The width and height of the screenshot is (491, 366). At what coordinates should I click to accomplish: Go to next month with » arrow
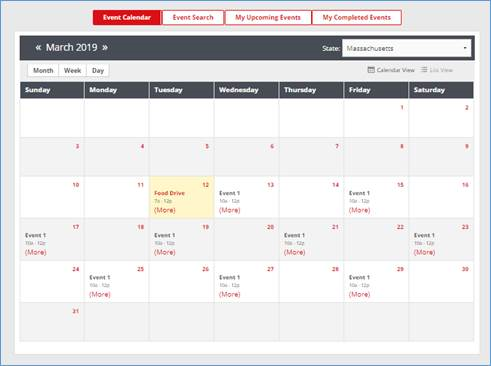point(105,47)
